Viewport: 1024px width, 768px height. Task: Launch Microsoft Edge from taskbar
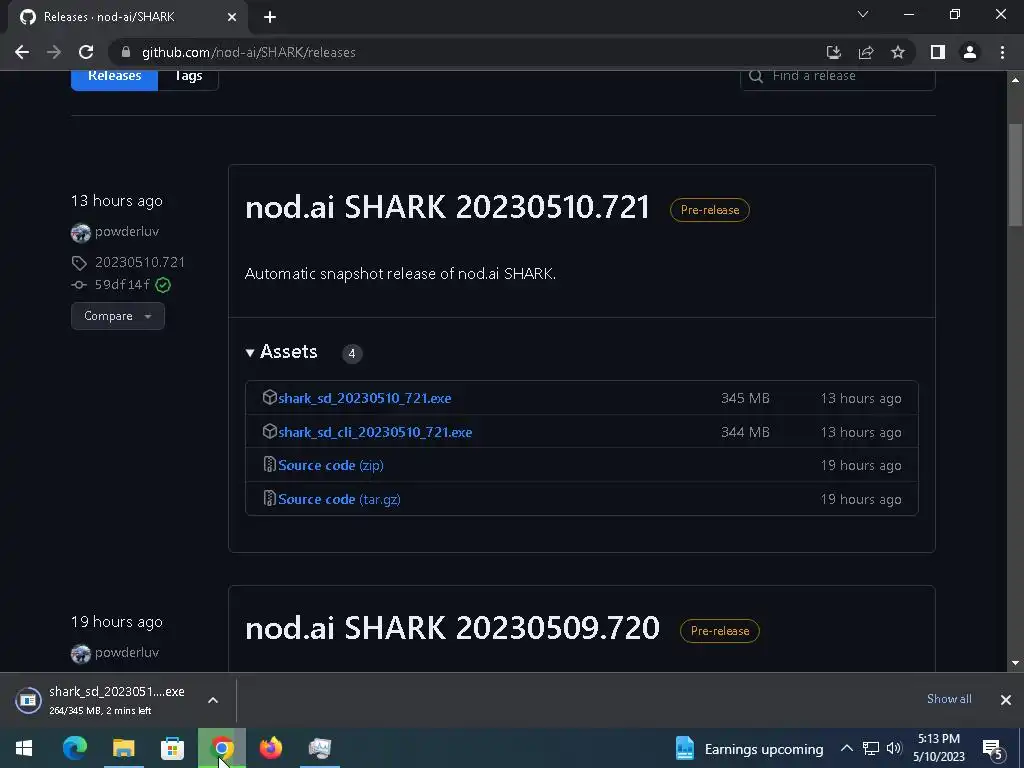tap(74, 748)
